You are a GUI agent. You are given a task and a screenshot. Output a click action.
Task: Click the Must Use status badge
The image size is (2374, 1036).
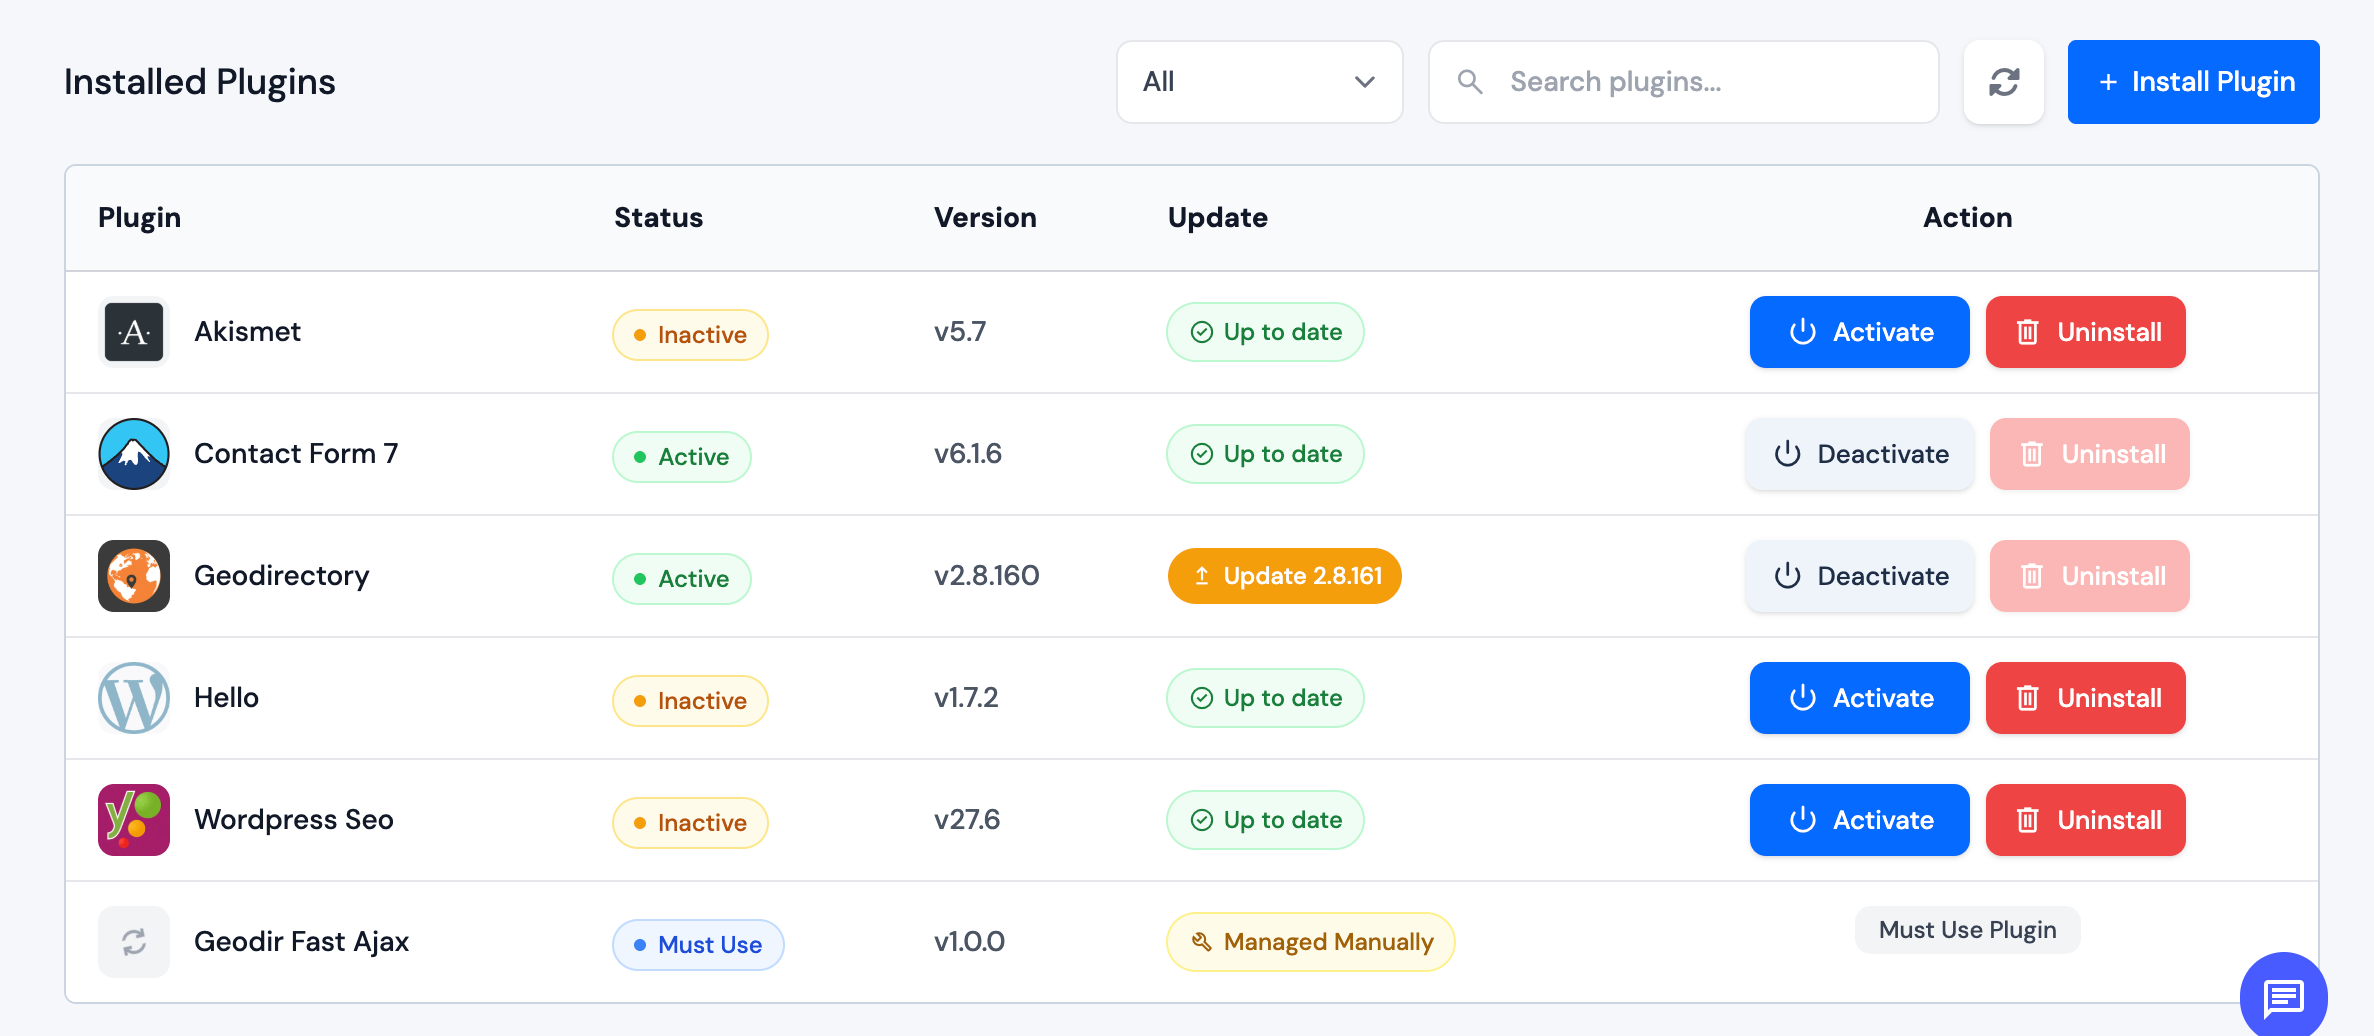(698, 945)
